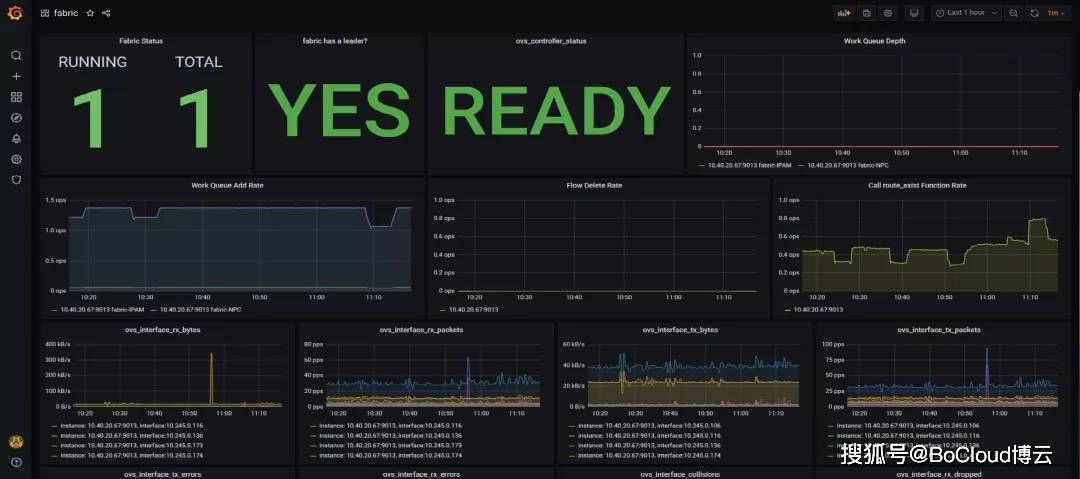Click the zoom out time range button

pyautogui.click(x=1013, y=13)
